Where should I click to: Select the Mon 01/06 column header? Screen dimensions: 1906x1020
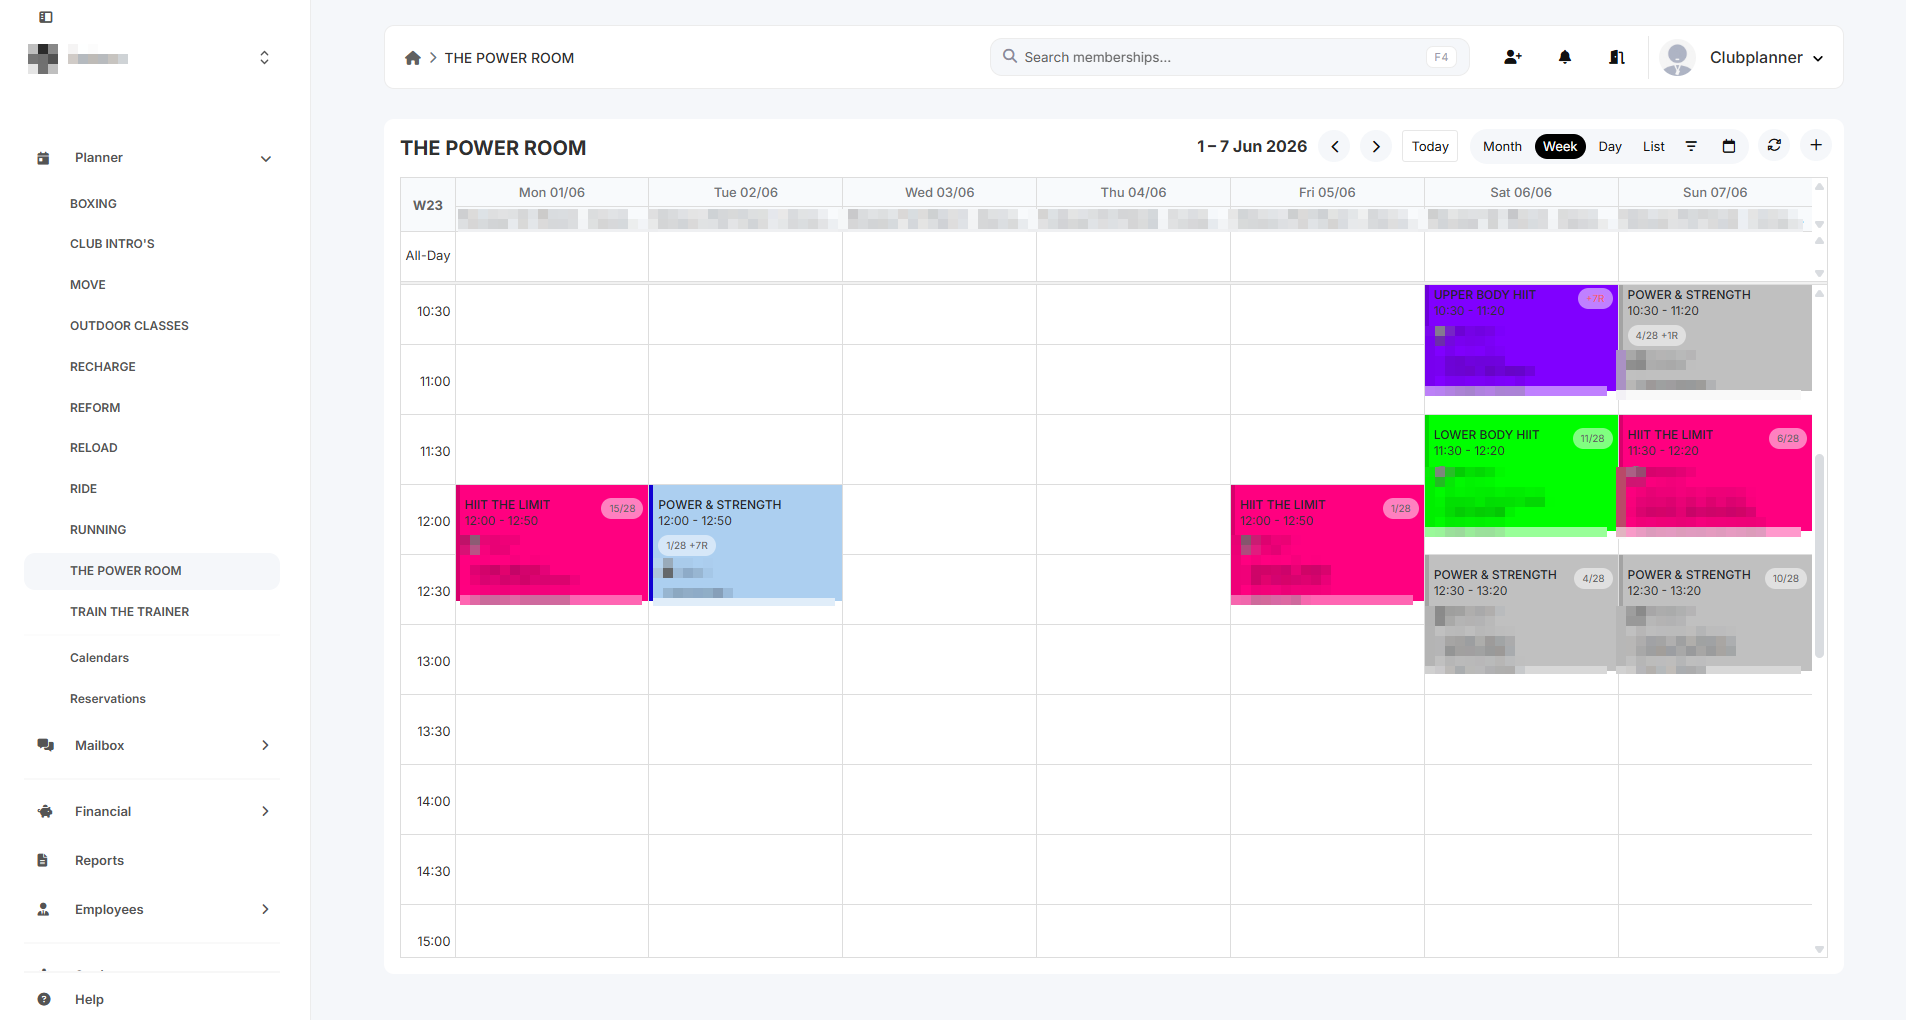[552, 192]
